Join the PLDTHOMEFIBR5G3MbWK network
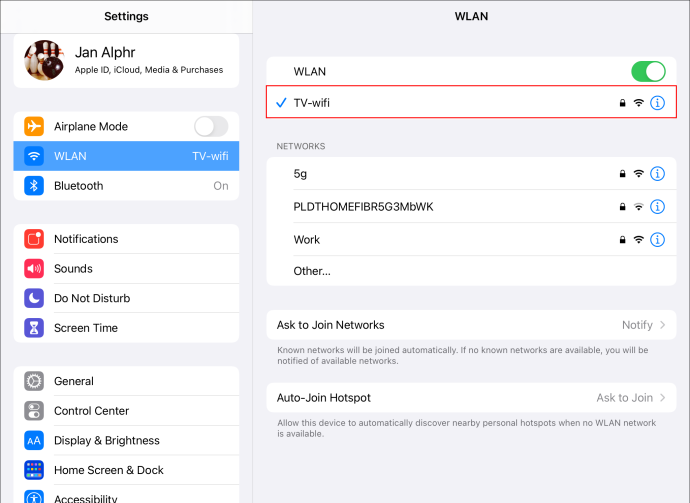The width and height of the screenshot is (690, 503). point(471,206)
